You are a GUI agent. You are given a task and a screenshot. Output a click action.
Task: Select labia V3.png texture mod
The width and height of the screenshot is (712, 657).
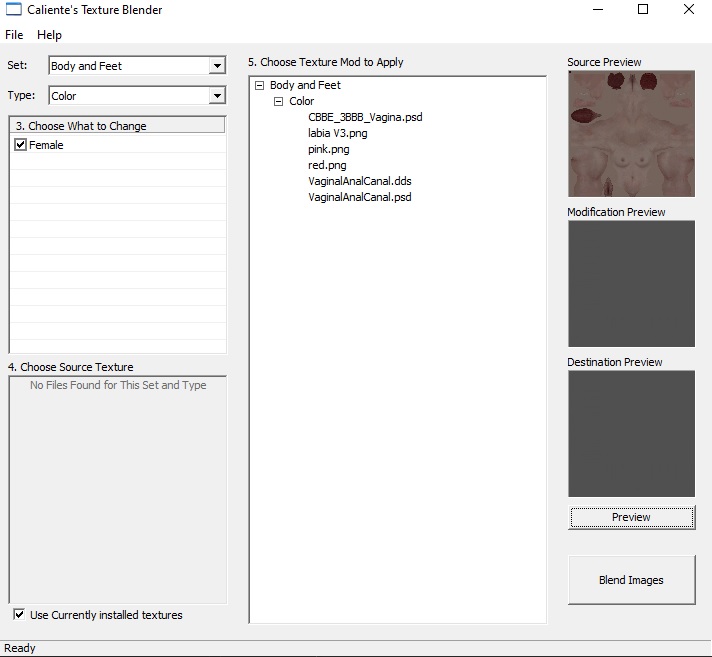click(x=337, y=133)
